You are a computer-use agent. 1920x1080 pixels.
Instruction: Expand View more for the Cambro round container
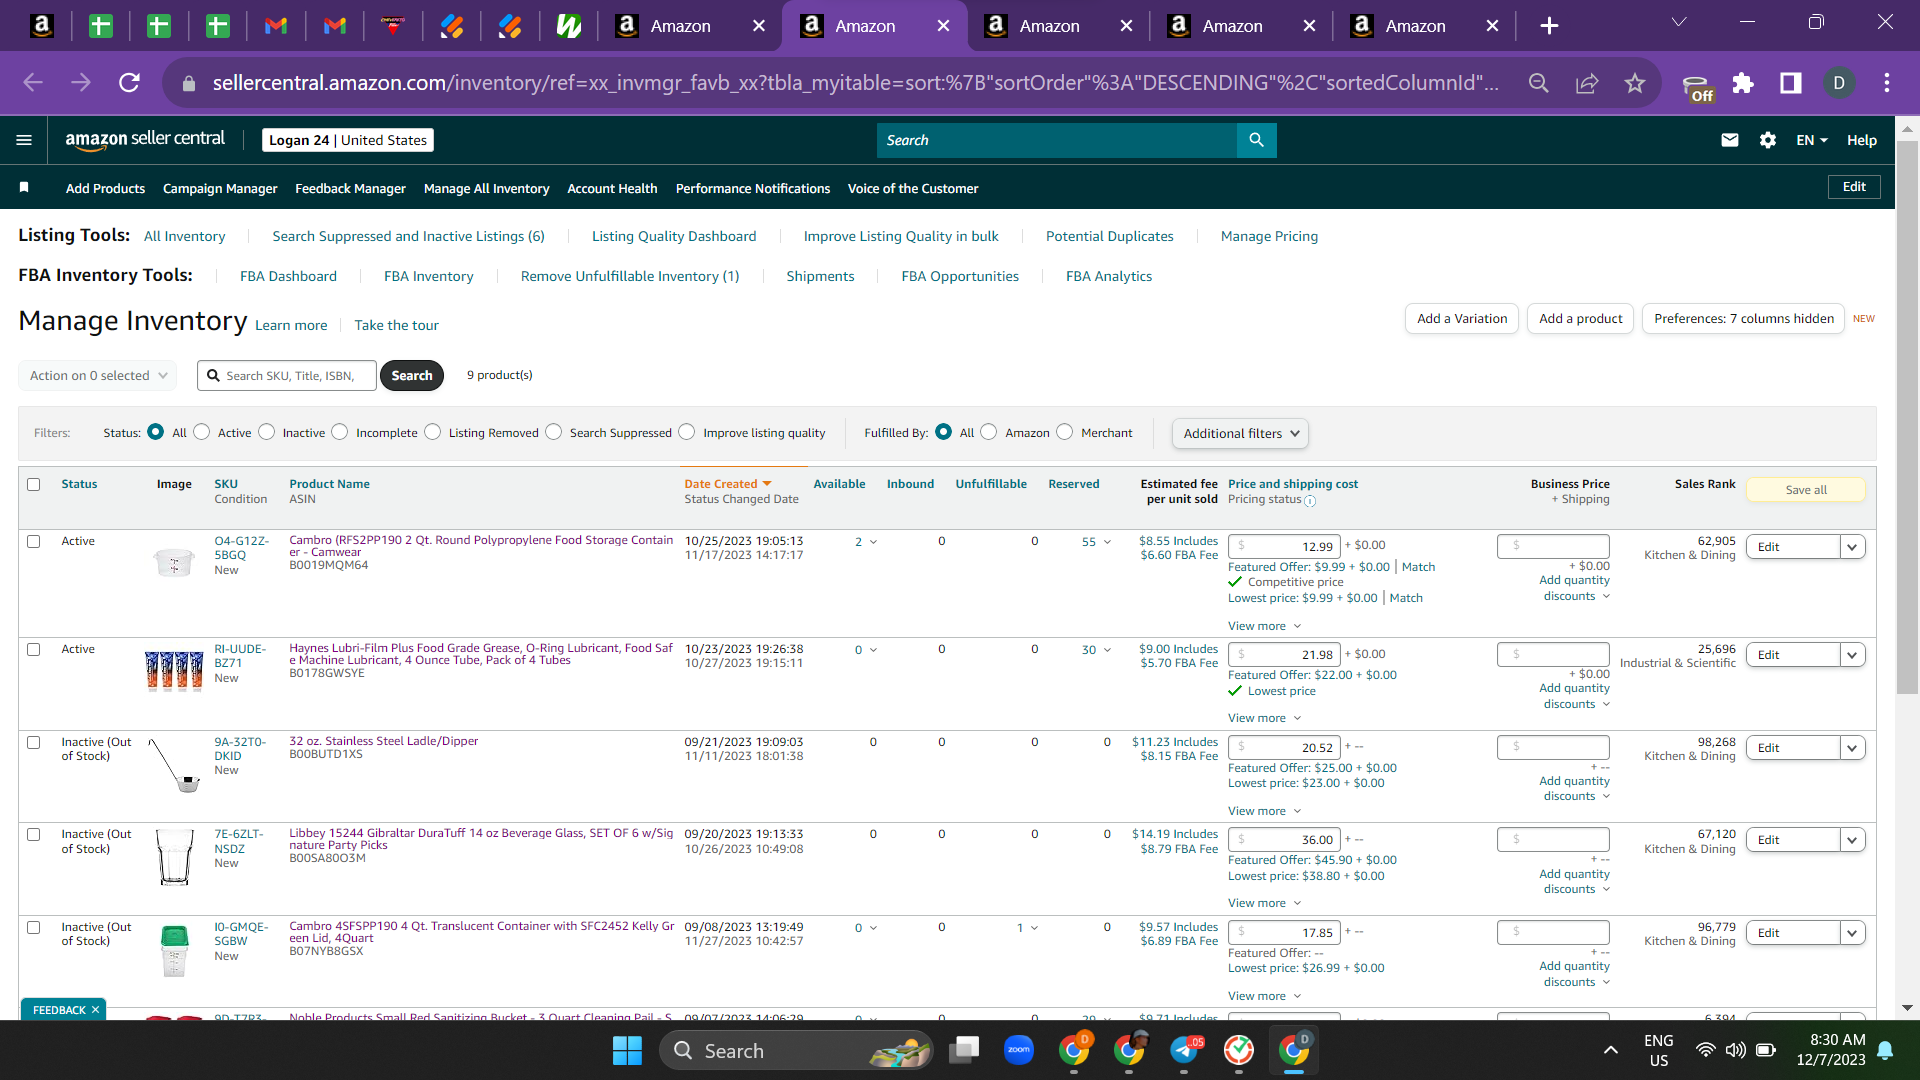click(x=1264, y=626)
